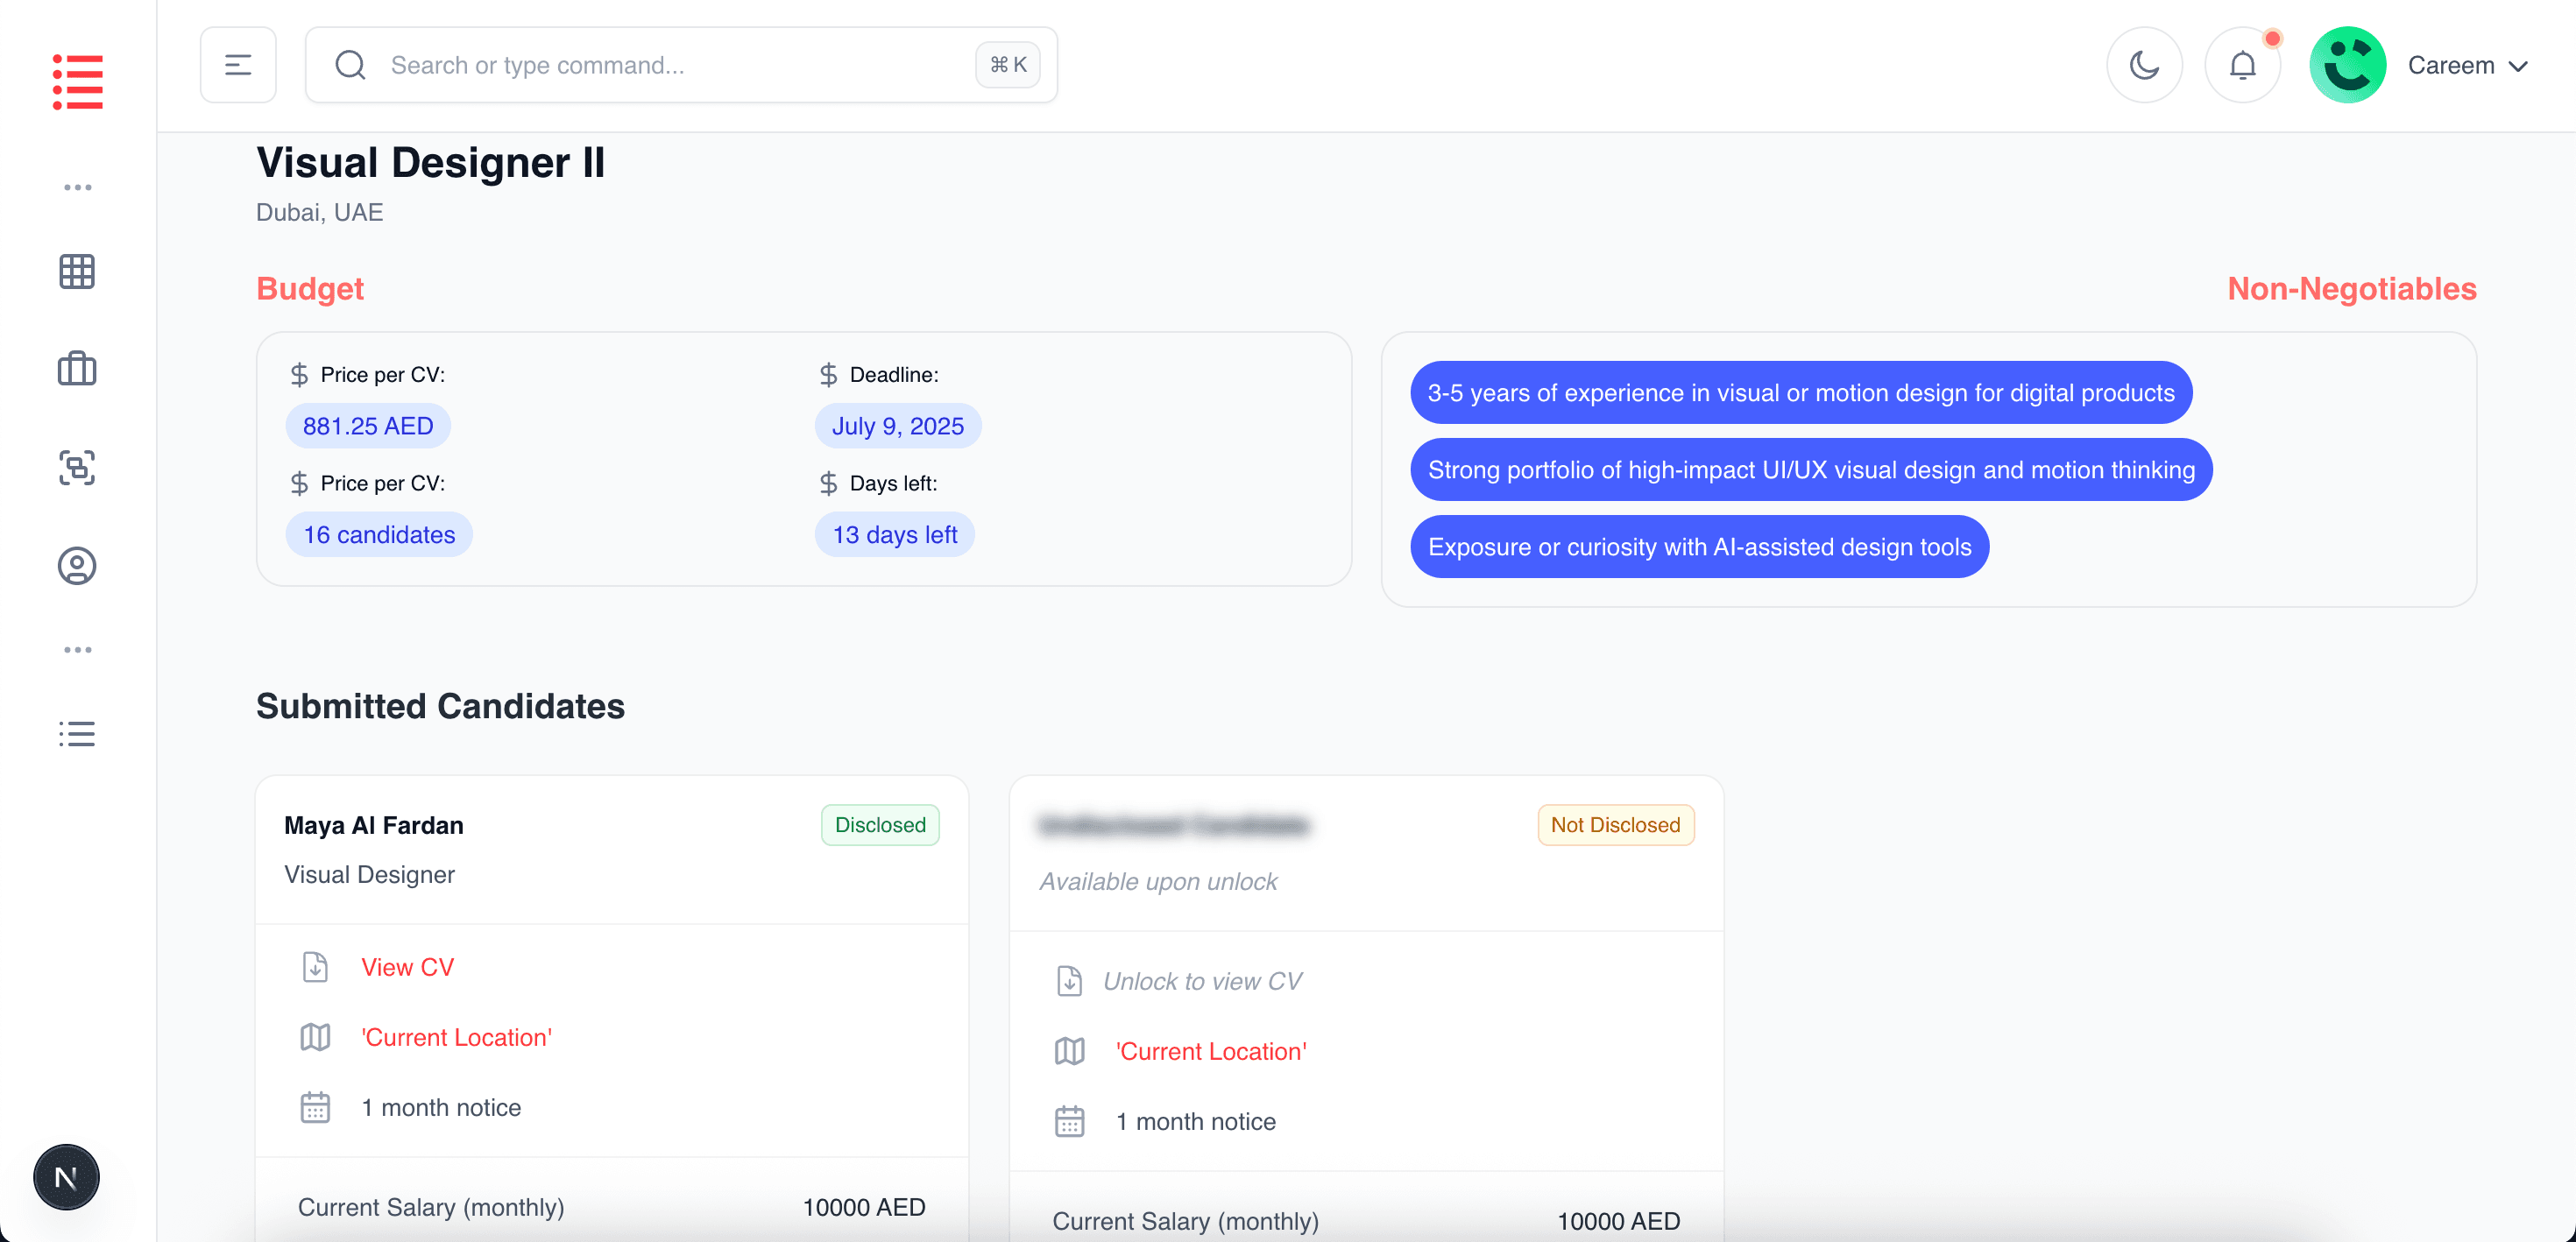Click the 16 candidates badge
The image size is (2576, 1242).
(379, 535)
